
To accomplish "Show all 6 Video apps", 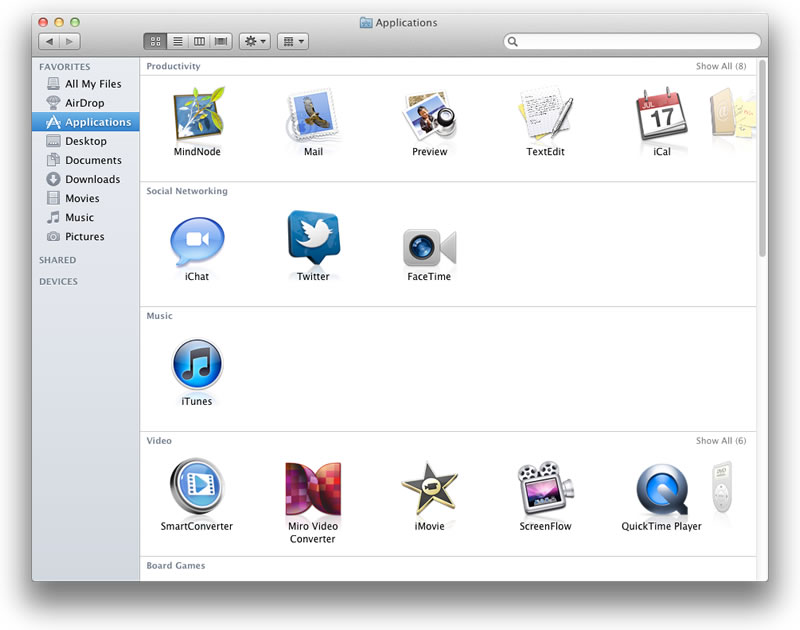I will coord(720,440).
